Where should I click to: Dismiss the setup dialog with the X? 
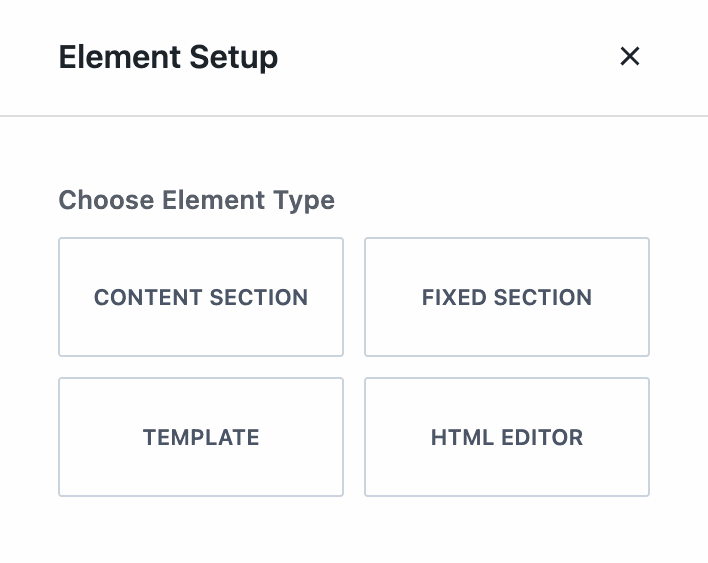pos(629,57)
